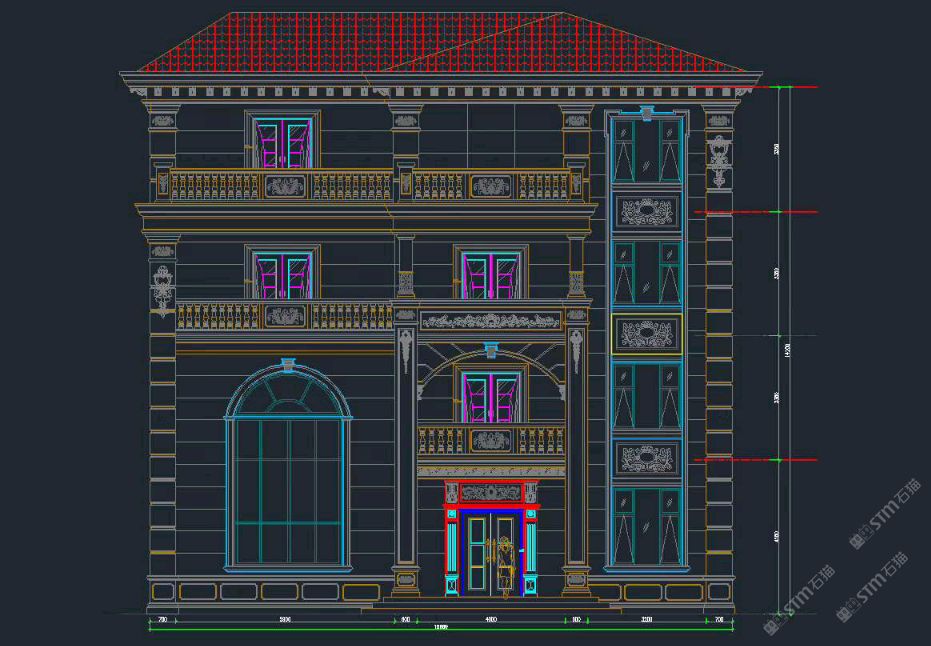Image resolution: width=931 pixels, height=646 pixels.
Task: Click the balcony balustrade above the entrance door
Action: (490, 440)
